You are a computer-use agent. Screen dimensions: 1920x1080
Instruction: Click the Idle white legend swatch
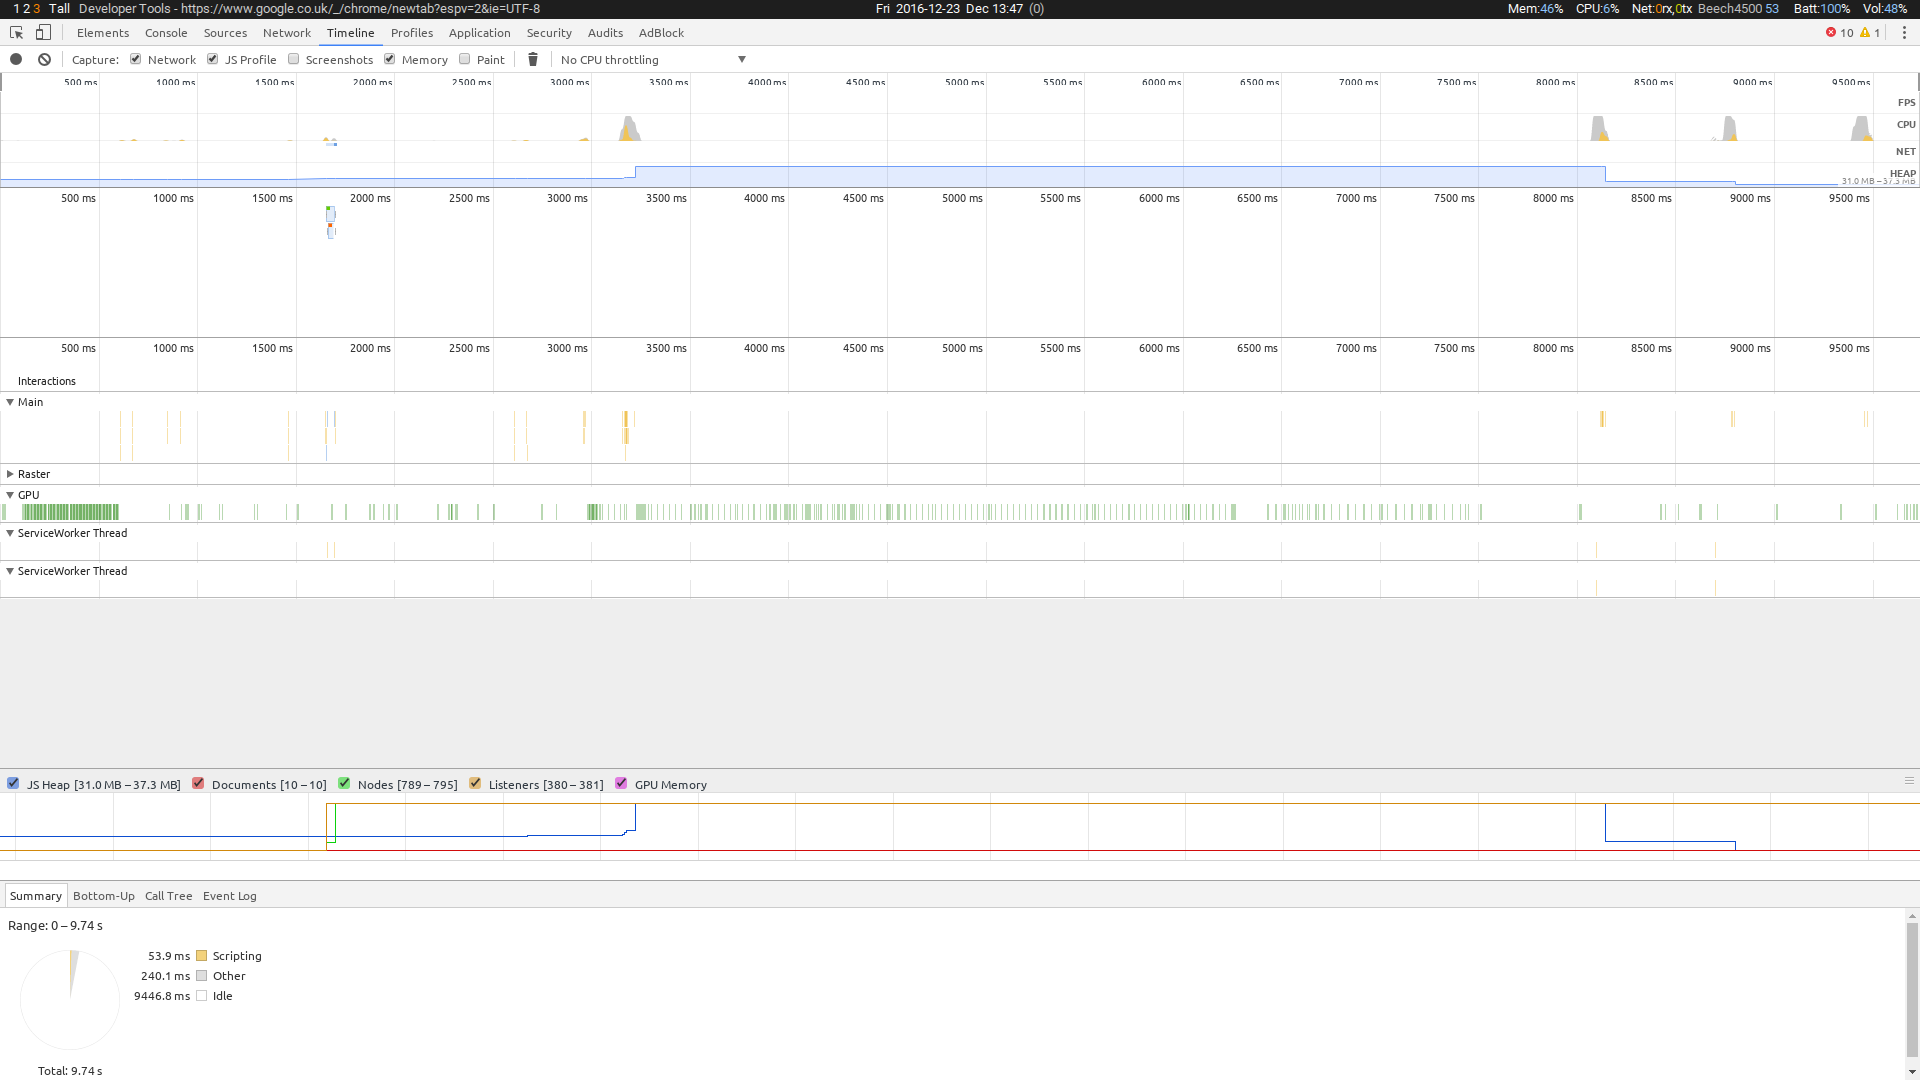pyautogui.click(x=202, y=996)
